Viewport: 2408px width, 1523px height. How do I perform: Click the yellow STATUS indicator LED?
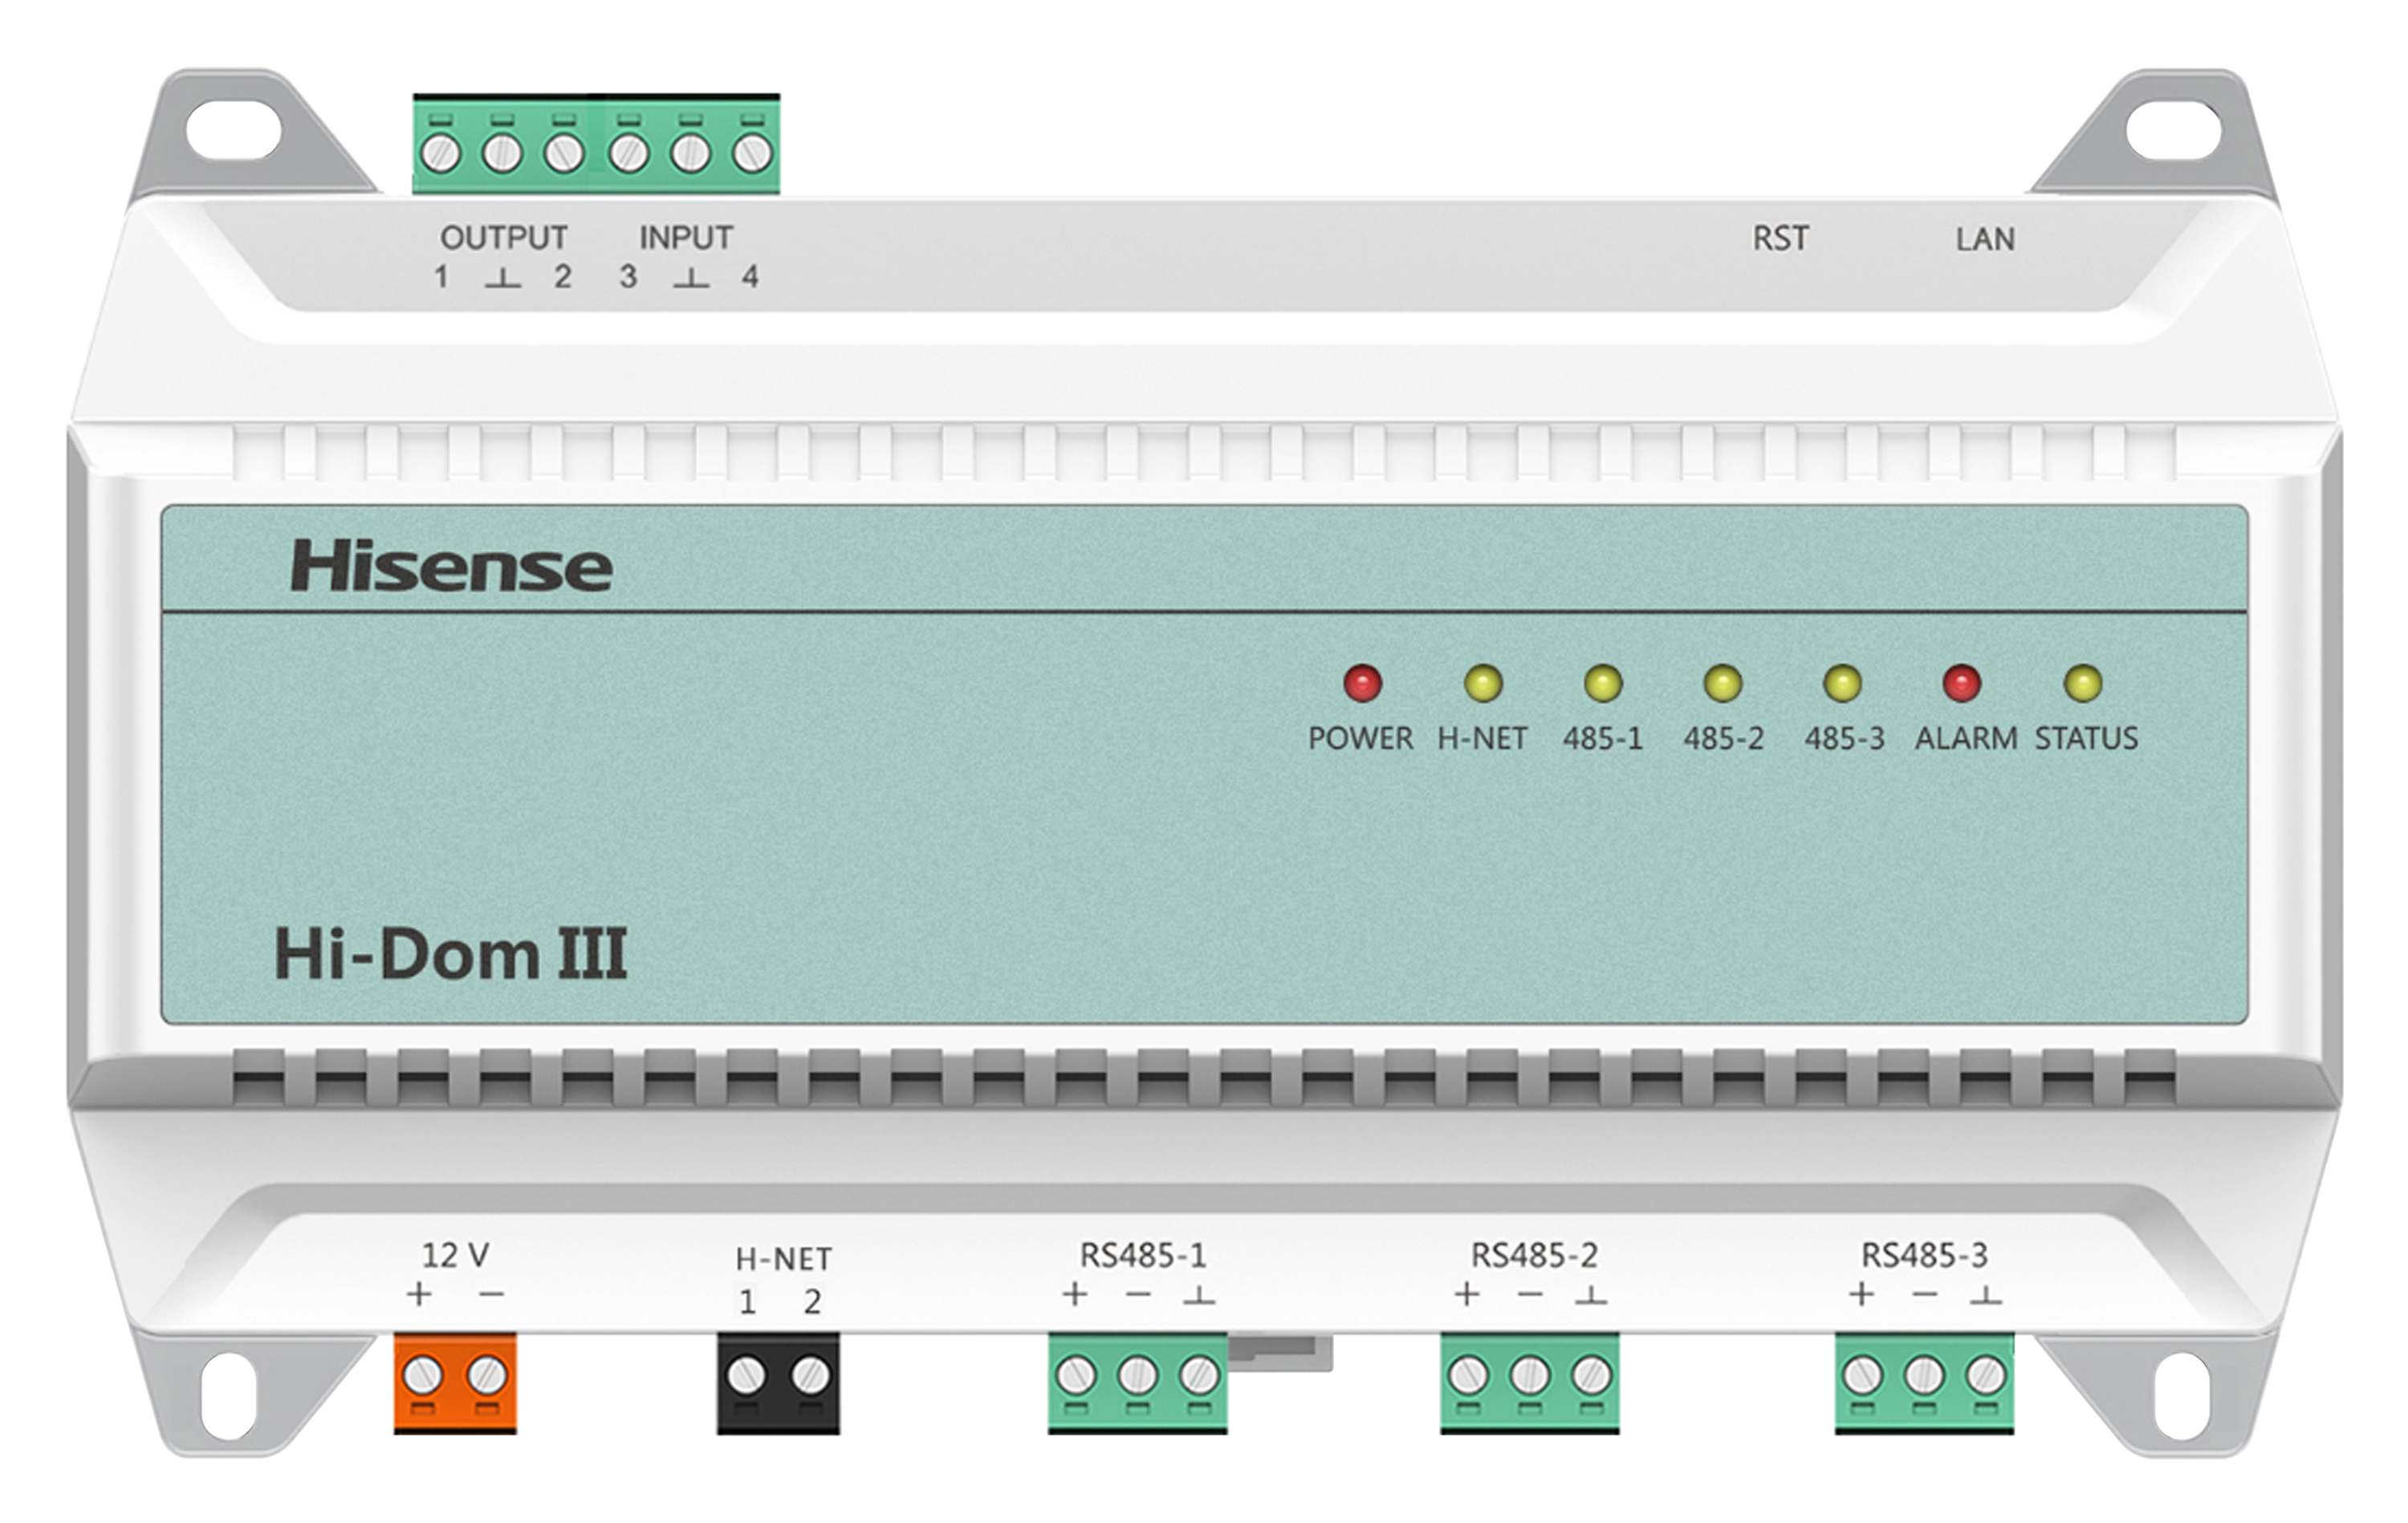click(2083, 684)
